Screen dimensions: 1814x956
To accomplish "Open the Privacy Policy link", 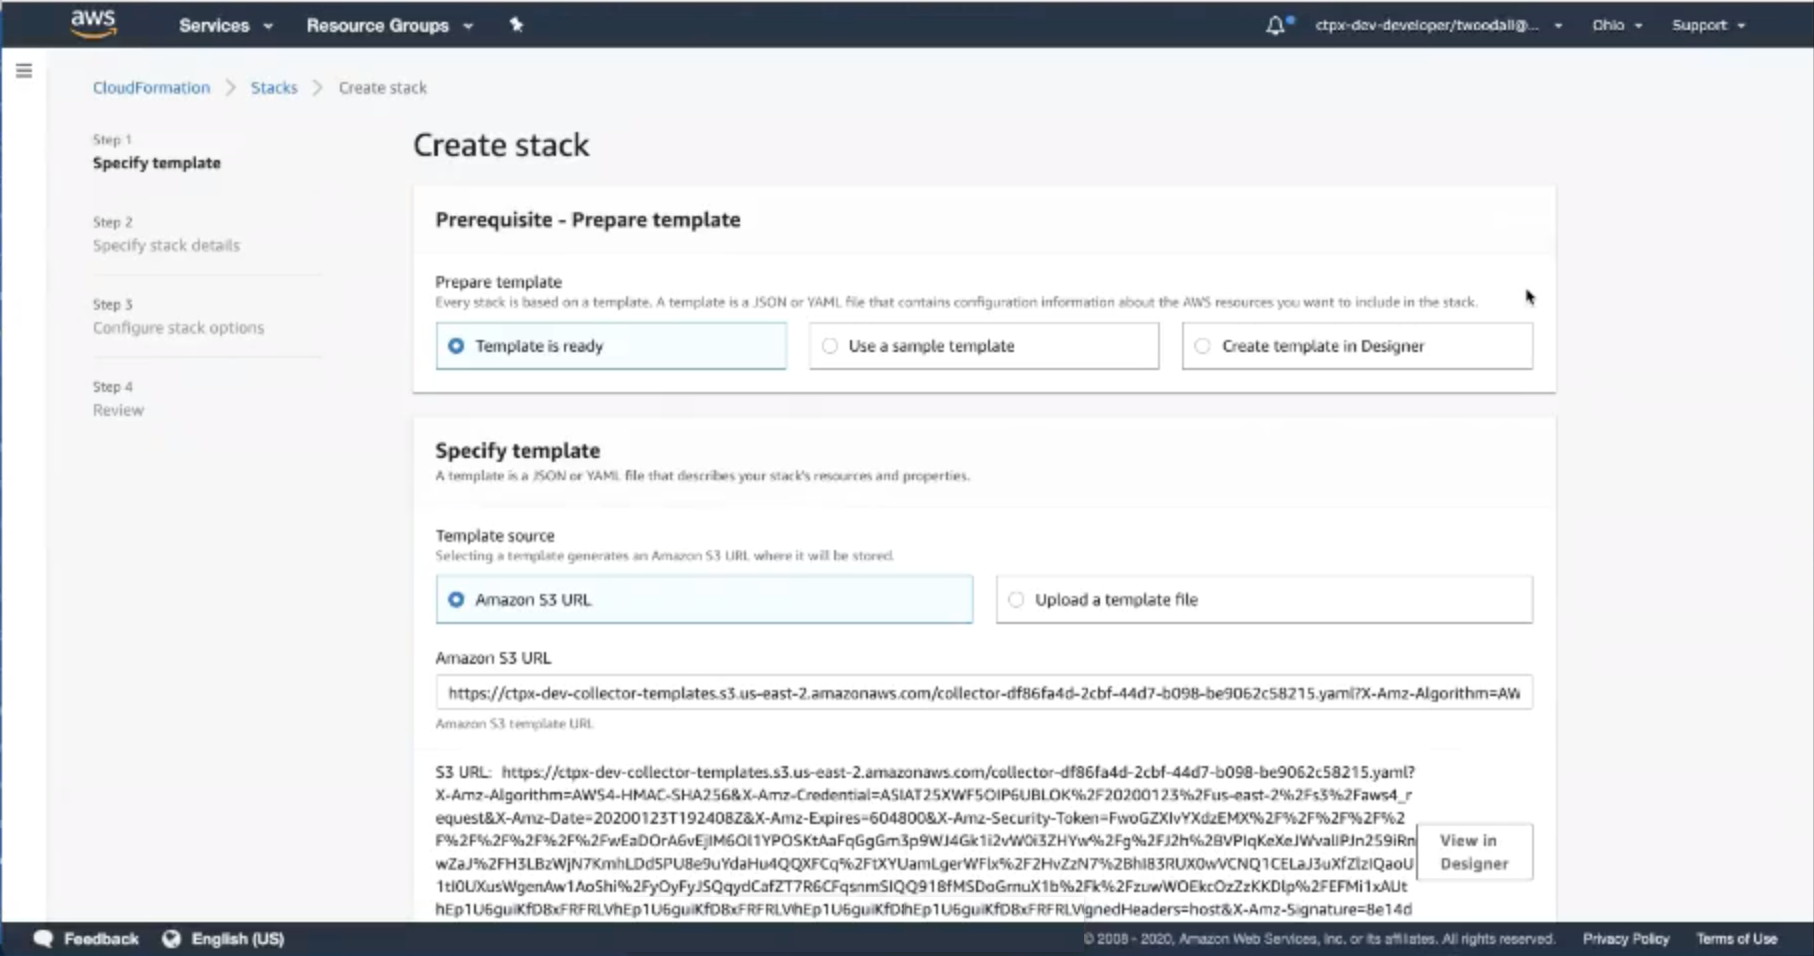I will coord(1625,939).
